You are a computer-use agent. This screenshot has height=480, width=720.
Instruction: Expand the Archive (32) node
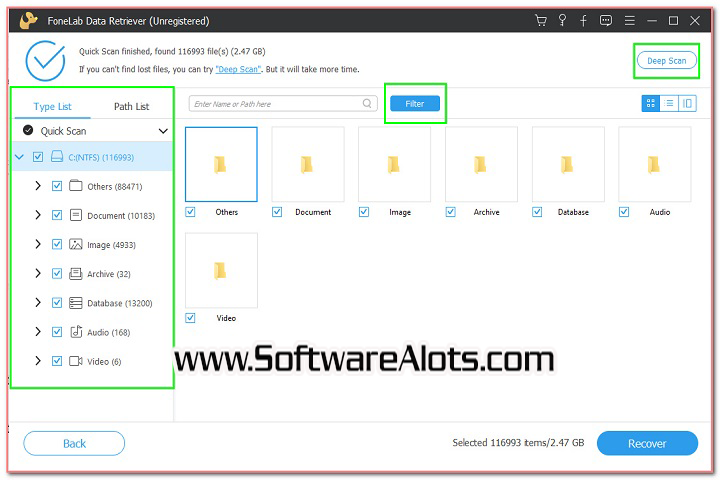(x=38, y=273)
